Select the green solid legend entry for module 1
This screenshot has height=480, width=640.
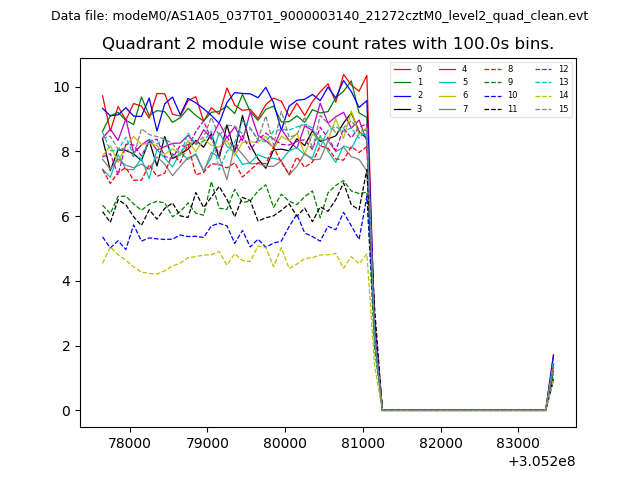click(403, 82)
